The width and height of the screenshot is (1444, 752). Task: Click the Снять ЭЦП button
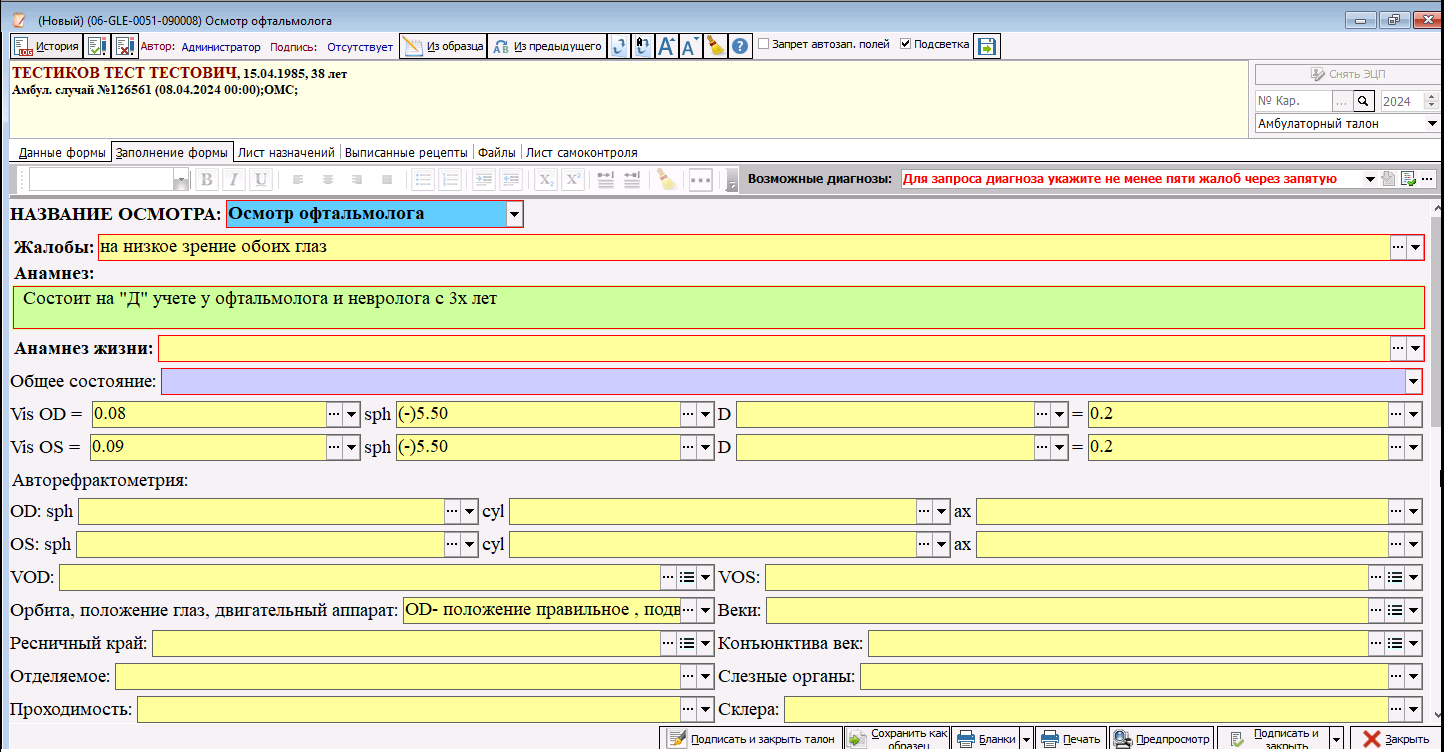point(1346,75)
